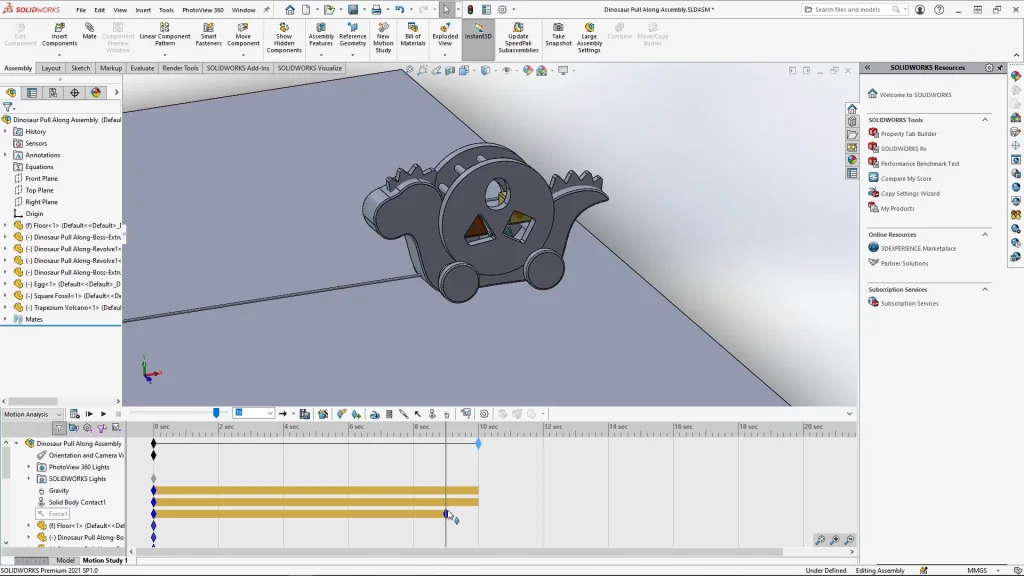Click the 10 sec end-time key marker
Image resolution: width=1024 pixels, height=576 pixels.
[x=478, y=443]
